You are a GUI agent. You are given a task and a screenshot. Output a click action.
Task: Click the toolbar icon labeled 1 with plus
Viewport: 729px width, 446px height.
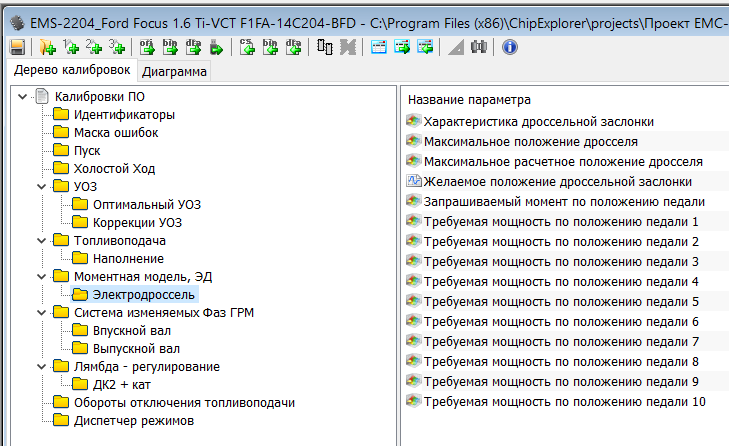70,47
